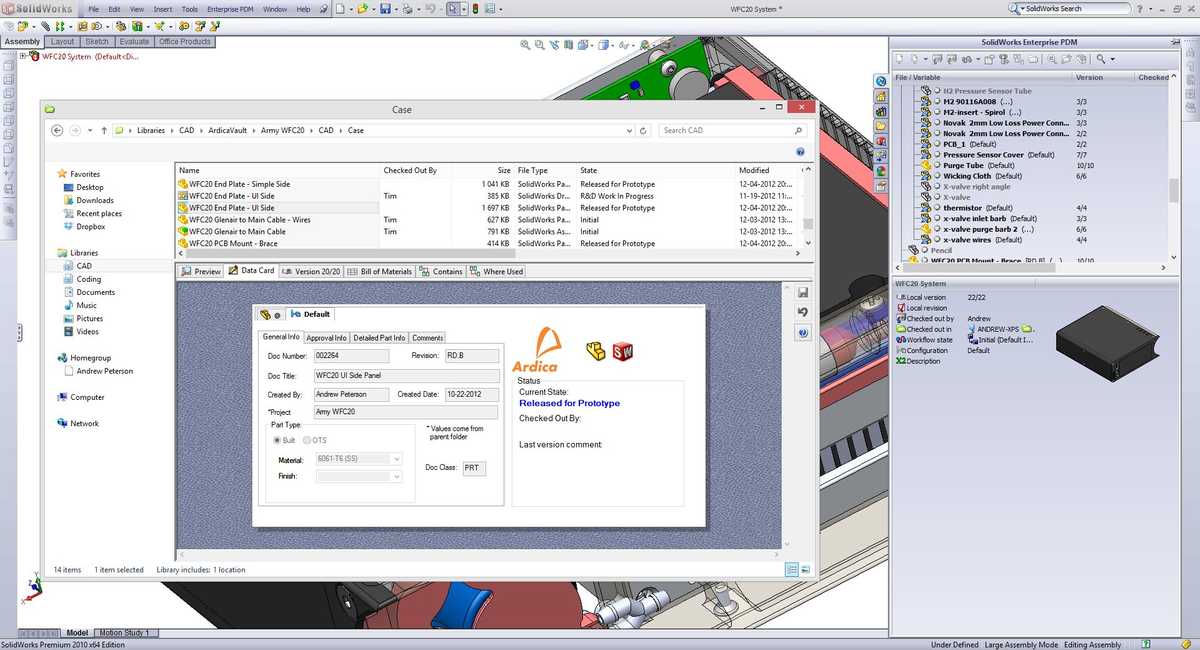Open the Version 20/20 tab
This screenshot has width=1200, height=650.
[311, 271]
